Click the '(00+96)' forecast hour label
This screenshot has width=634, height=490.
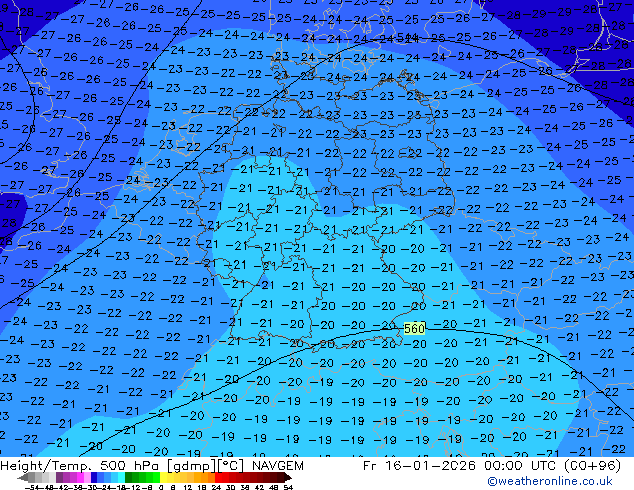(592, 466)
